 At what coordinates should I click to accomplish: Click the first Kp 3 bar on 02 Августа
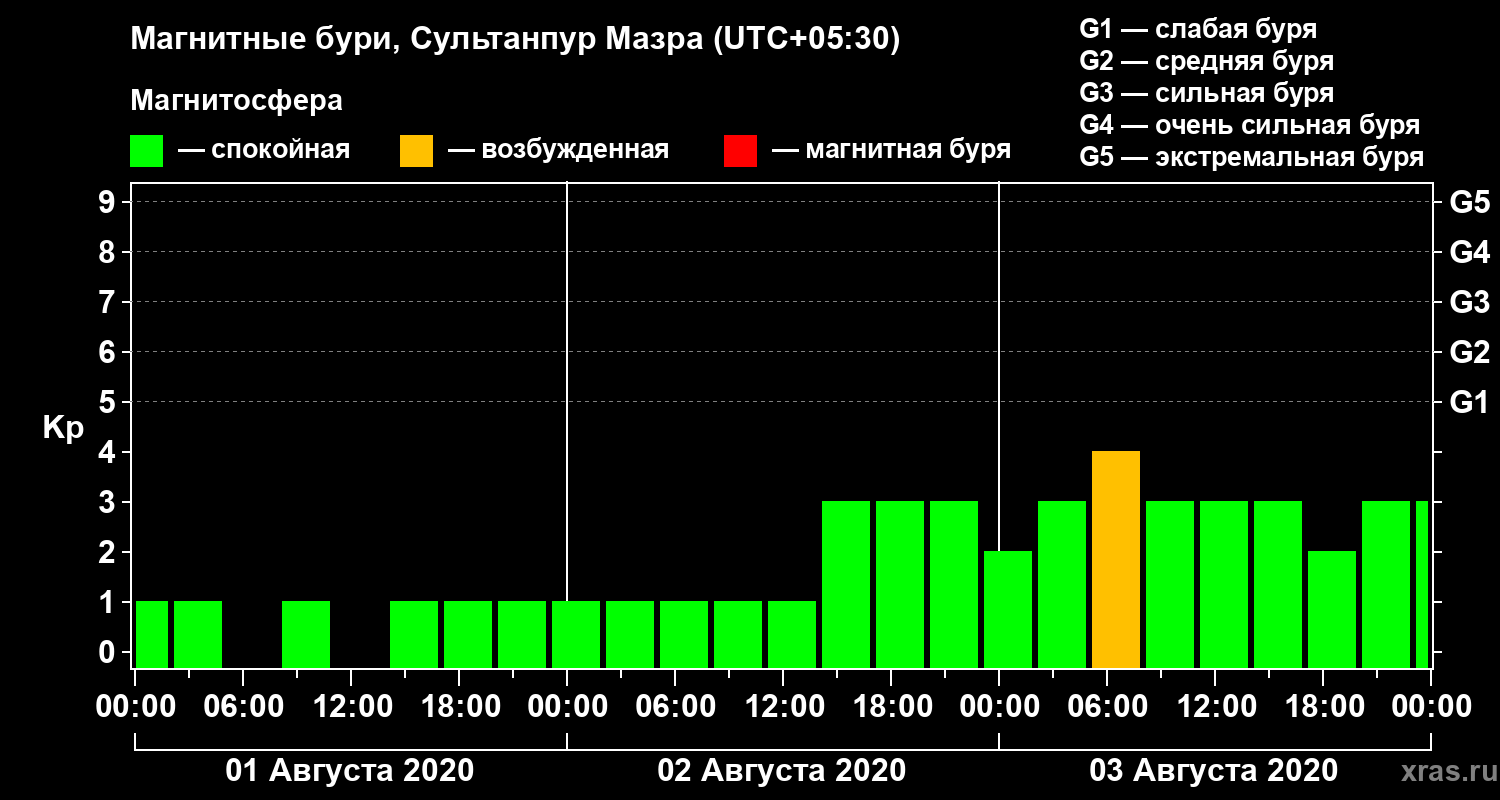[x=846, y=585]
